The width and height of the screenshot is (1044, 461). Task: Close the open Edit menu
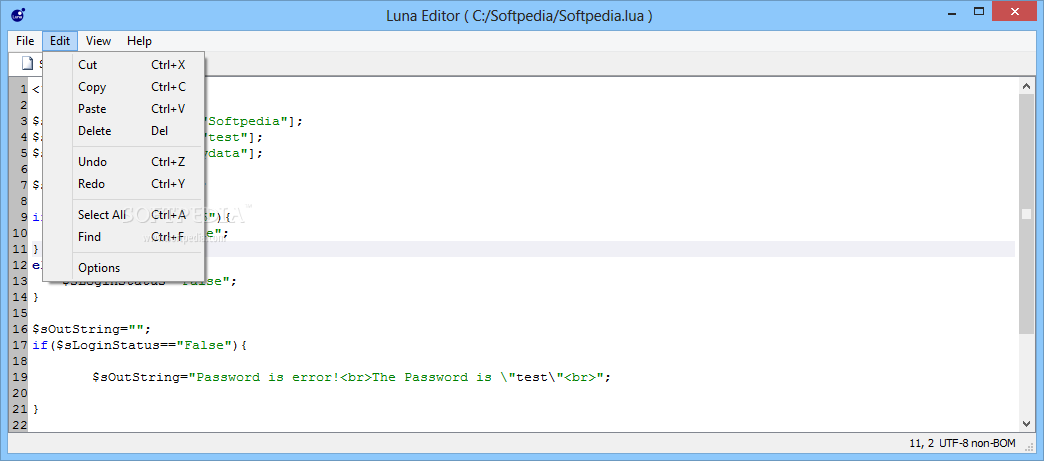coord(60,41)
